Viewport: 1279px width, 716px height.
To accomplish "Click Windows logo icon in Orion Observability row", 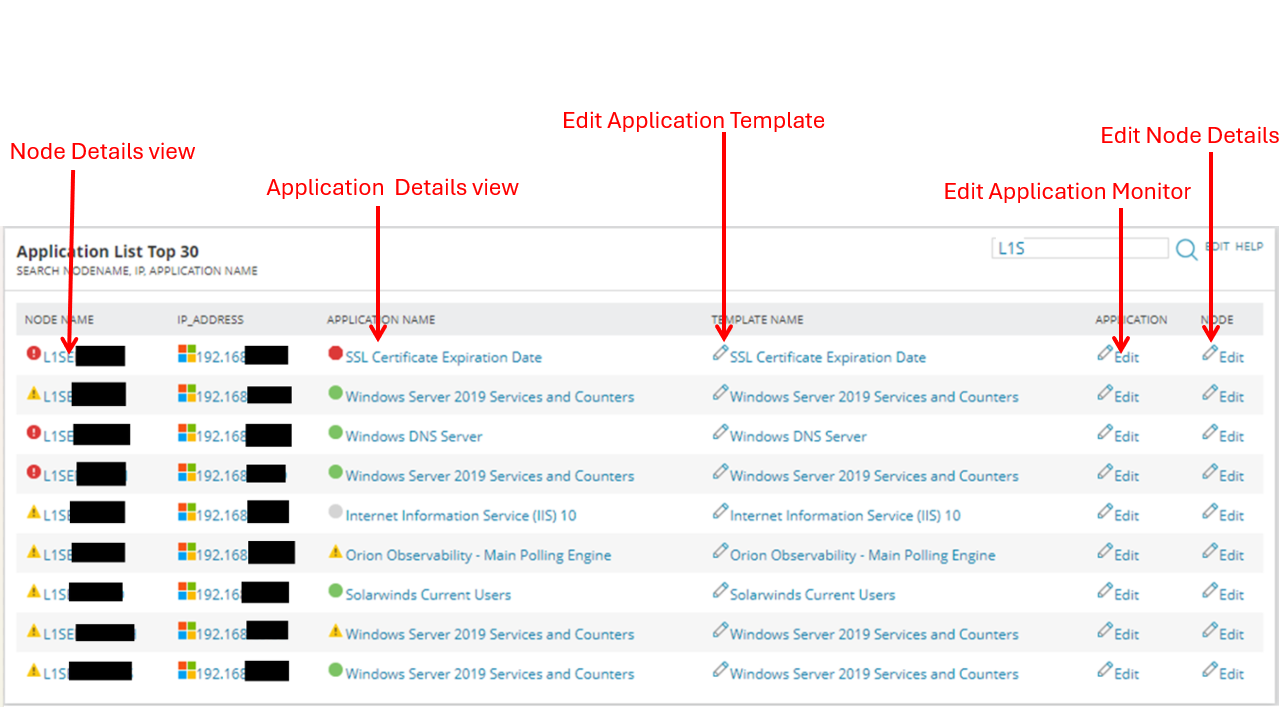I will pos(186,552).
